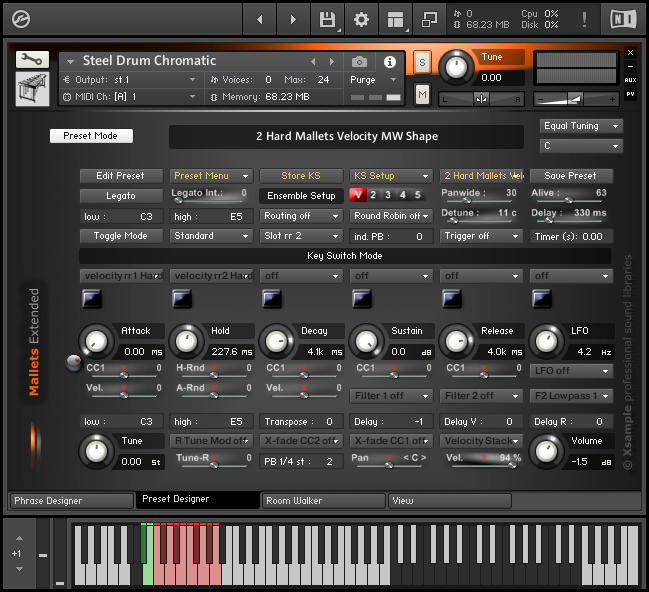This screenshot has height=592, width=649.
Task: Click the LFO knob
Action: pos(546,342)
